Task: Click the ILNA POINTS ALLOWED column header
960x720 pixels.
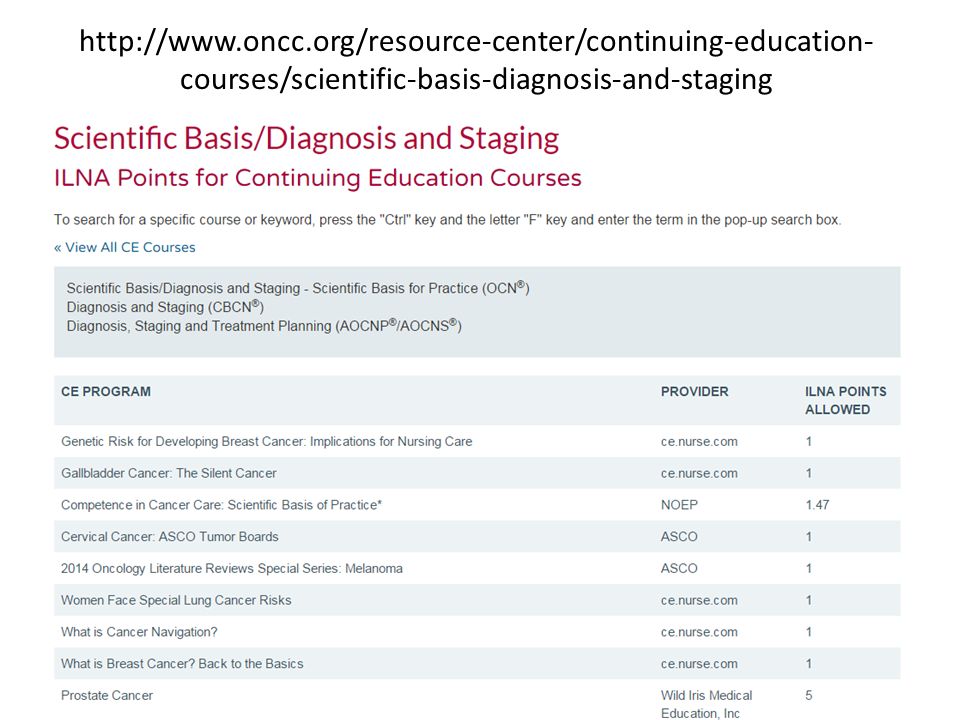Action: coord(846,400)
